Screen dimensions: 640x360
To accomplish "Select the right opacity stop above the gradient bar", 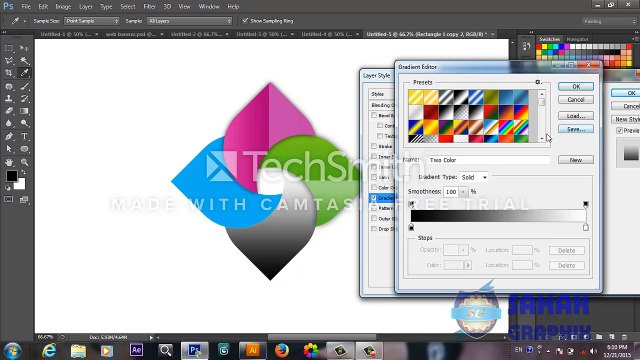I will pos(586,204).
